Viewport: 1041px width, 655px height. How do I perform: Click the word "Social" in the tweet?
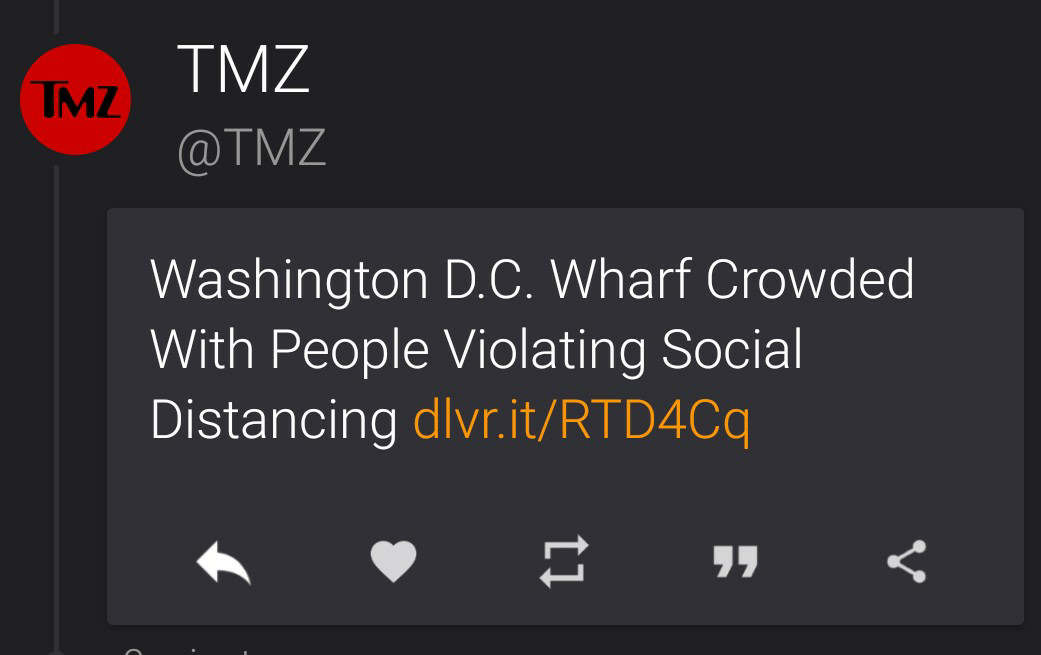(732, 350)
